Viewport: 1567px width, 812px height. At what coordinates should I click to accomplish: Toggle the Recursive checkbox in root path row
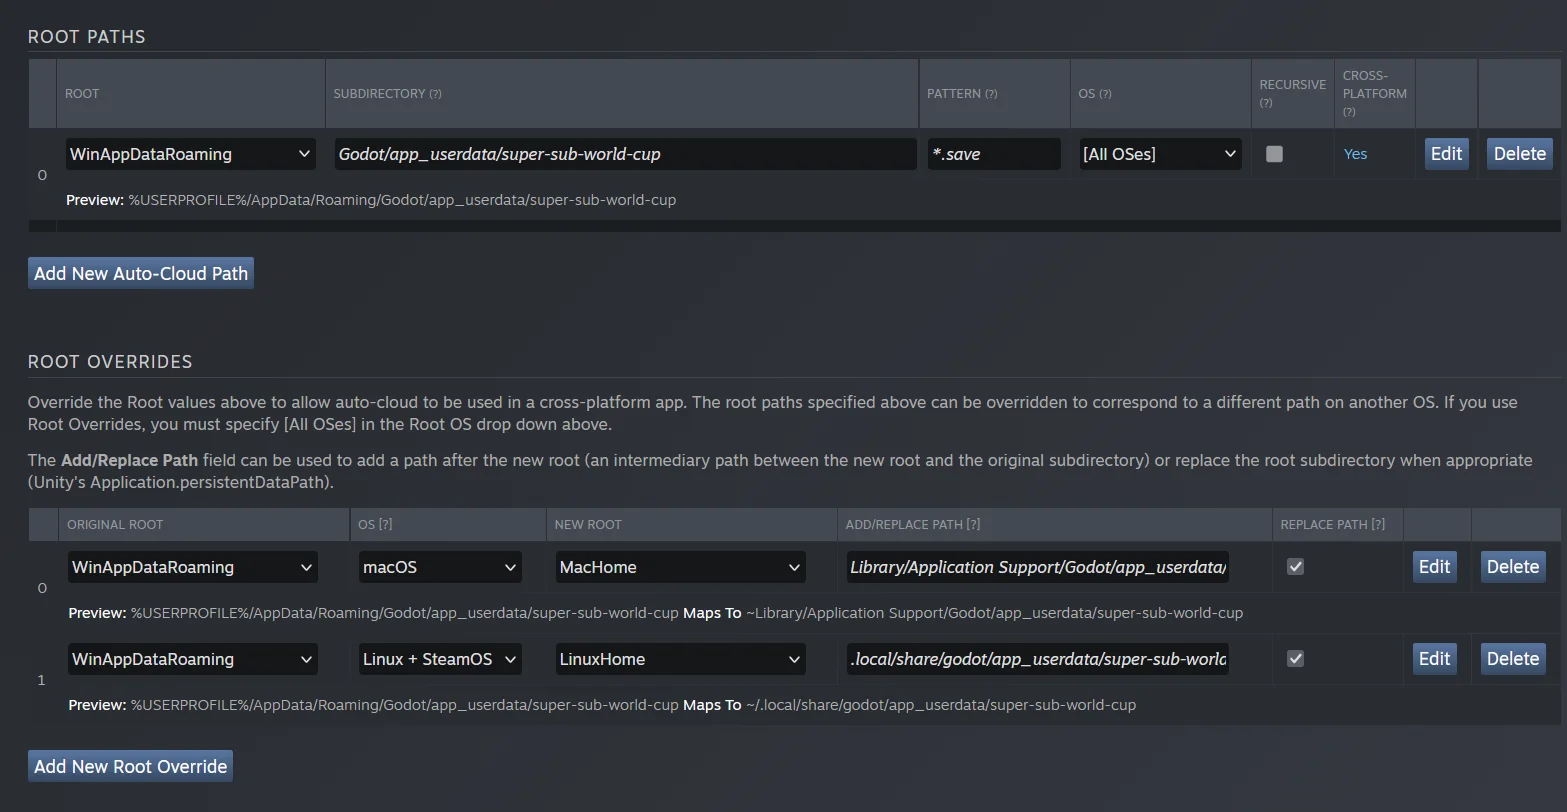[1274, 154]
